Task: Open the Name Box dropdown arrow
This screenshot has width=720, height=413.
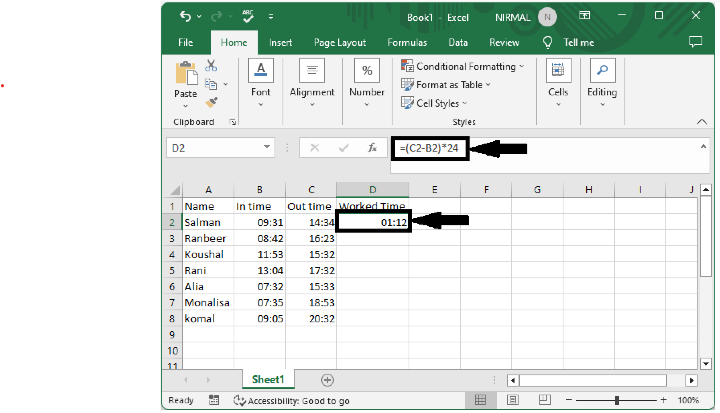Action: pos(267,147)
